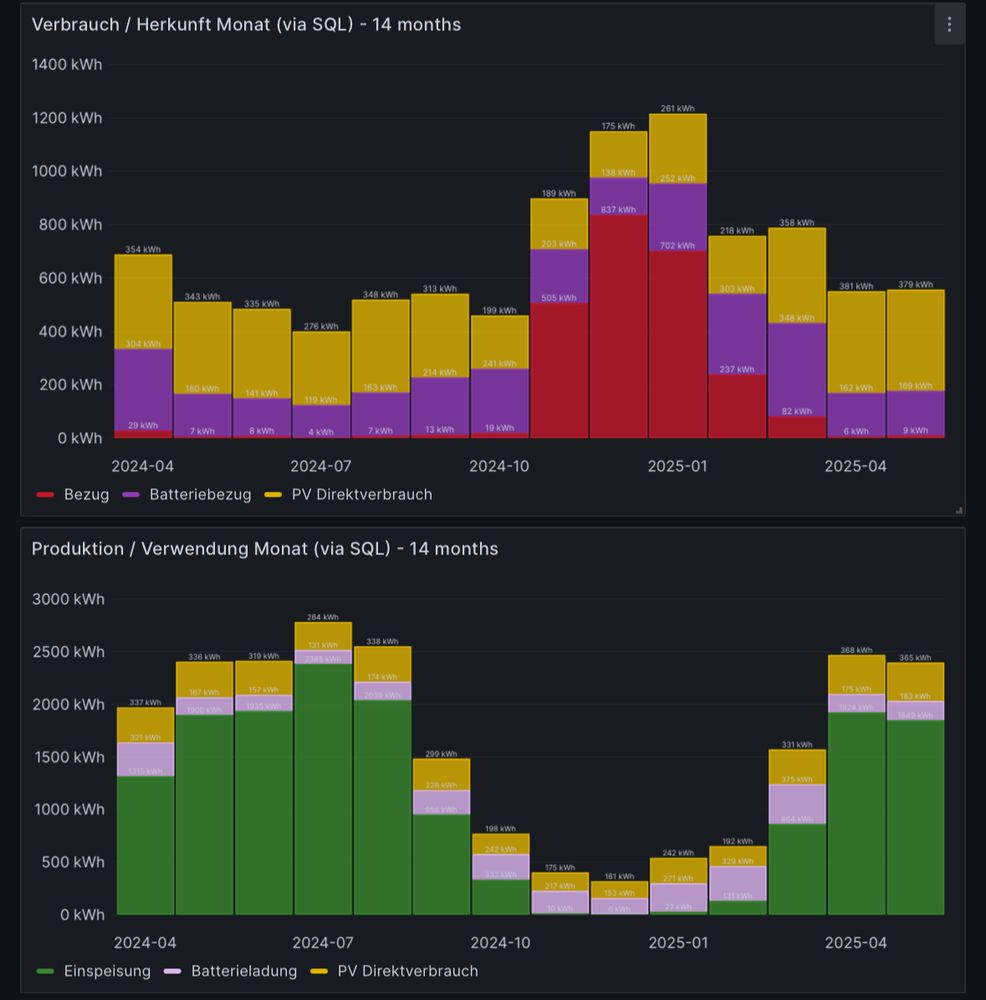The image size is (986, 1000).
Task: Click the purple Batteriebezug segment labeled 304 kWh
Action: pyautogui.click(x=143, y=390)
